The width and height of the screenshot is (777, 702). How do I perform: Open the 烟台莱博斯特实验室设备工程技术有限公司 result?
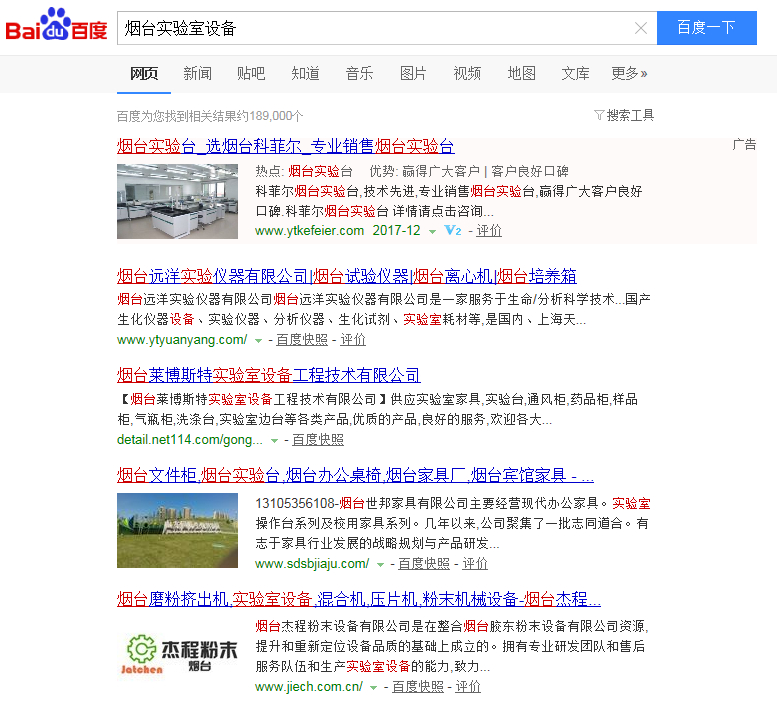click(x=268, y=375)
